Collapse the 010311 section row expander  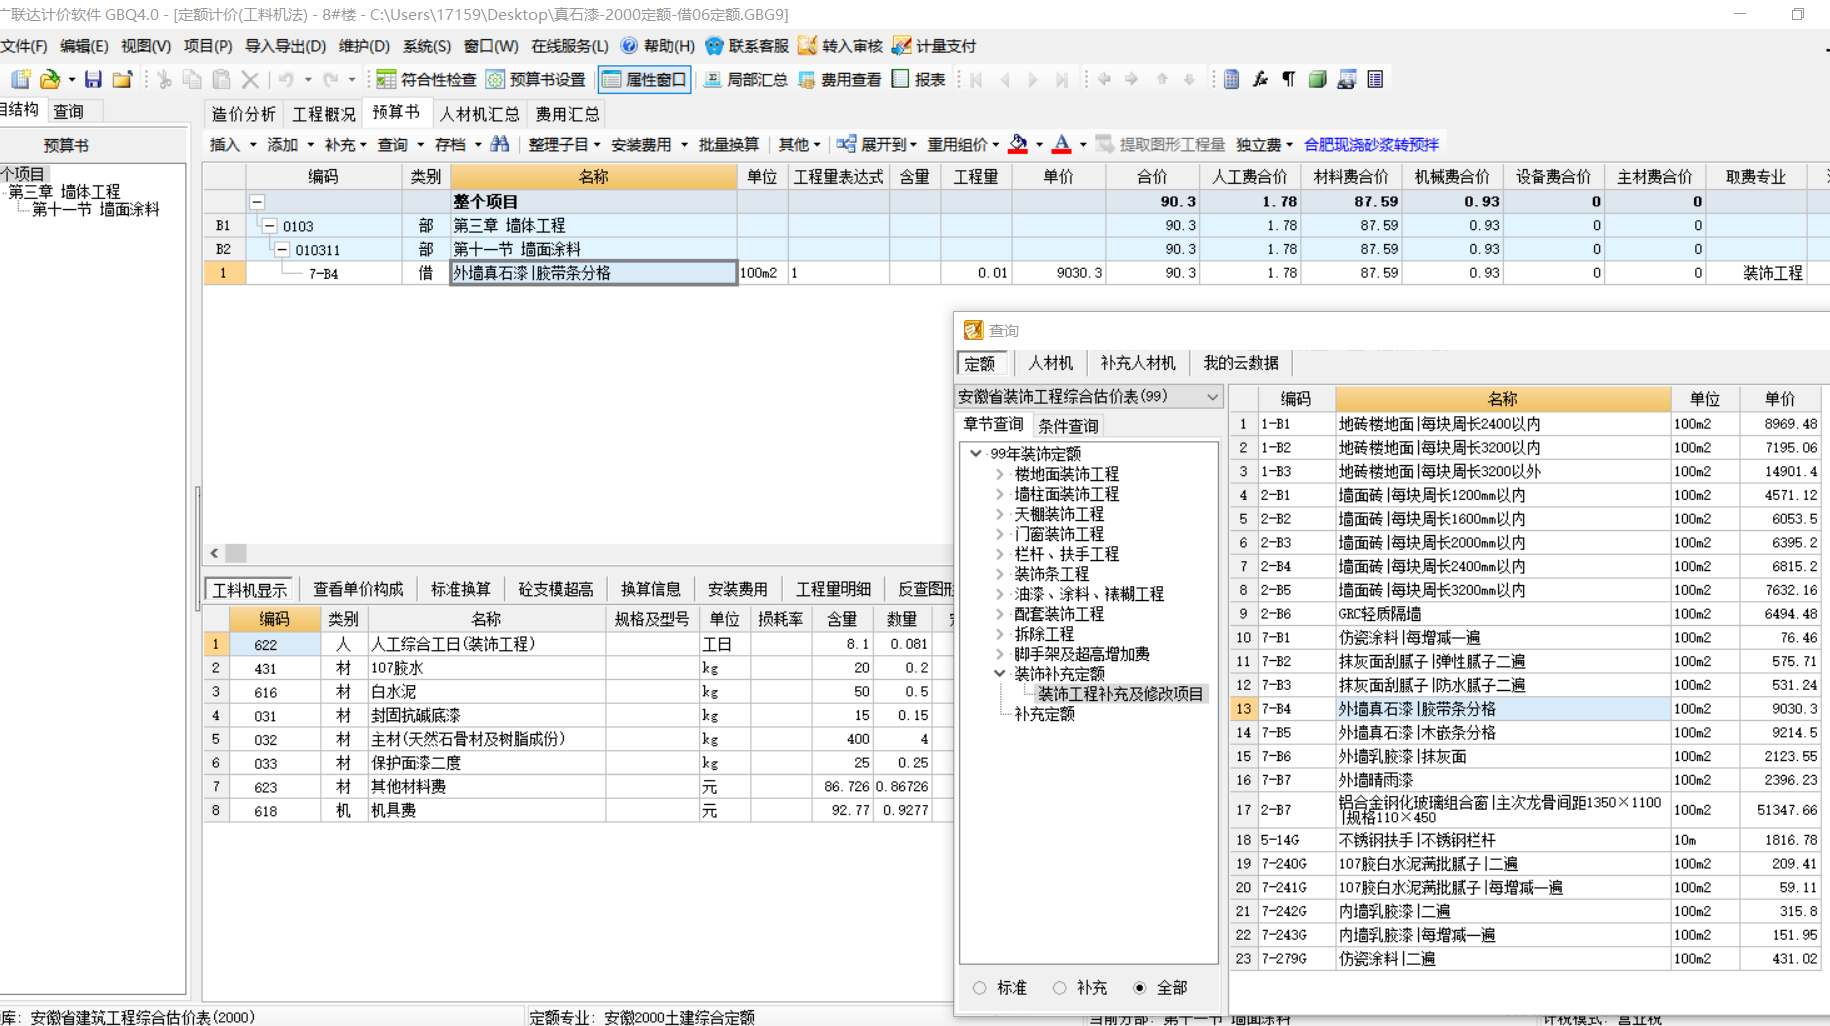(282, 250)
